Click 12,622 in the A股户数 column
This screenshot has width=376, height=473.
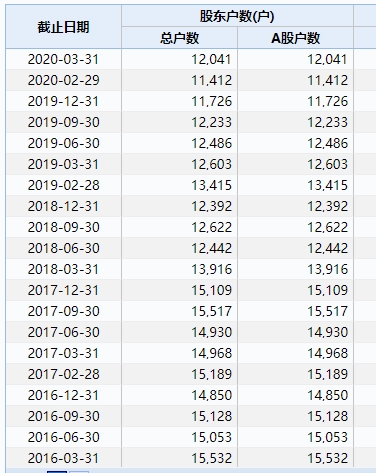(327, 227)
